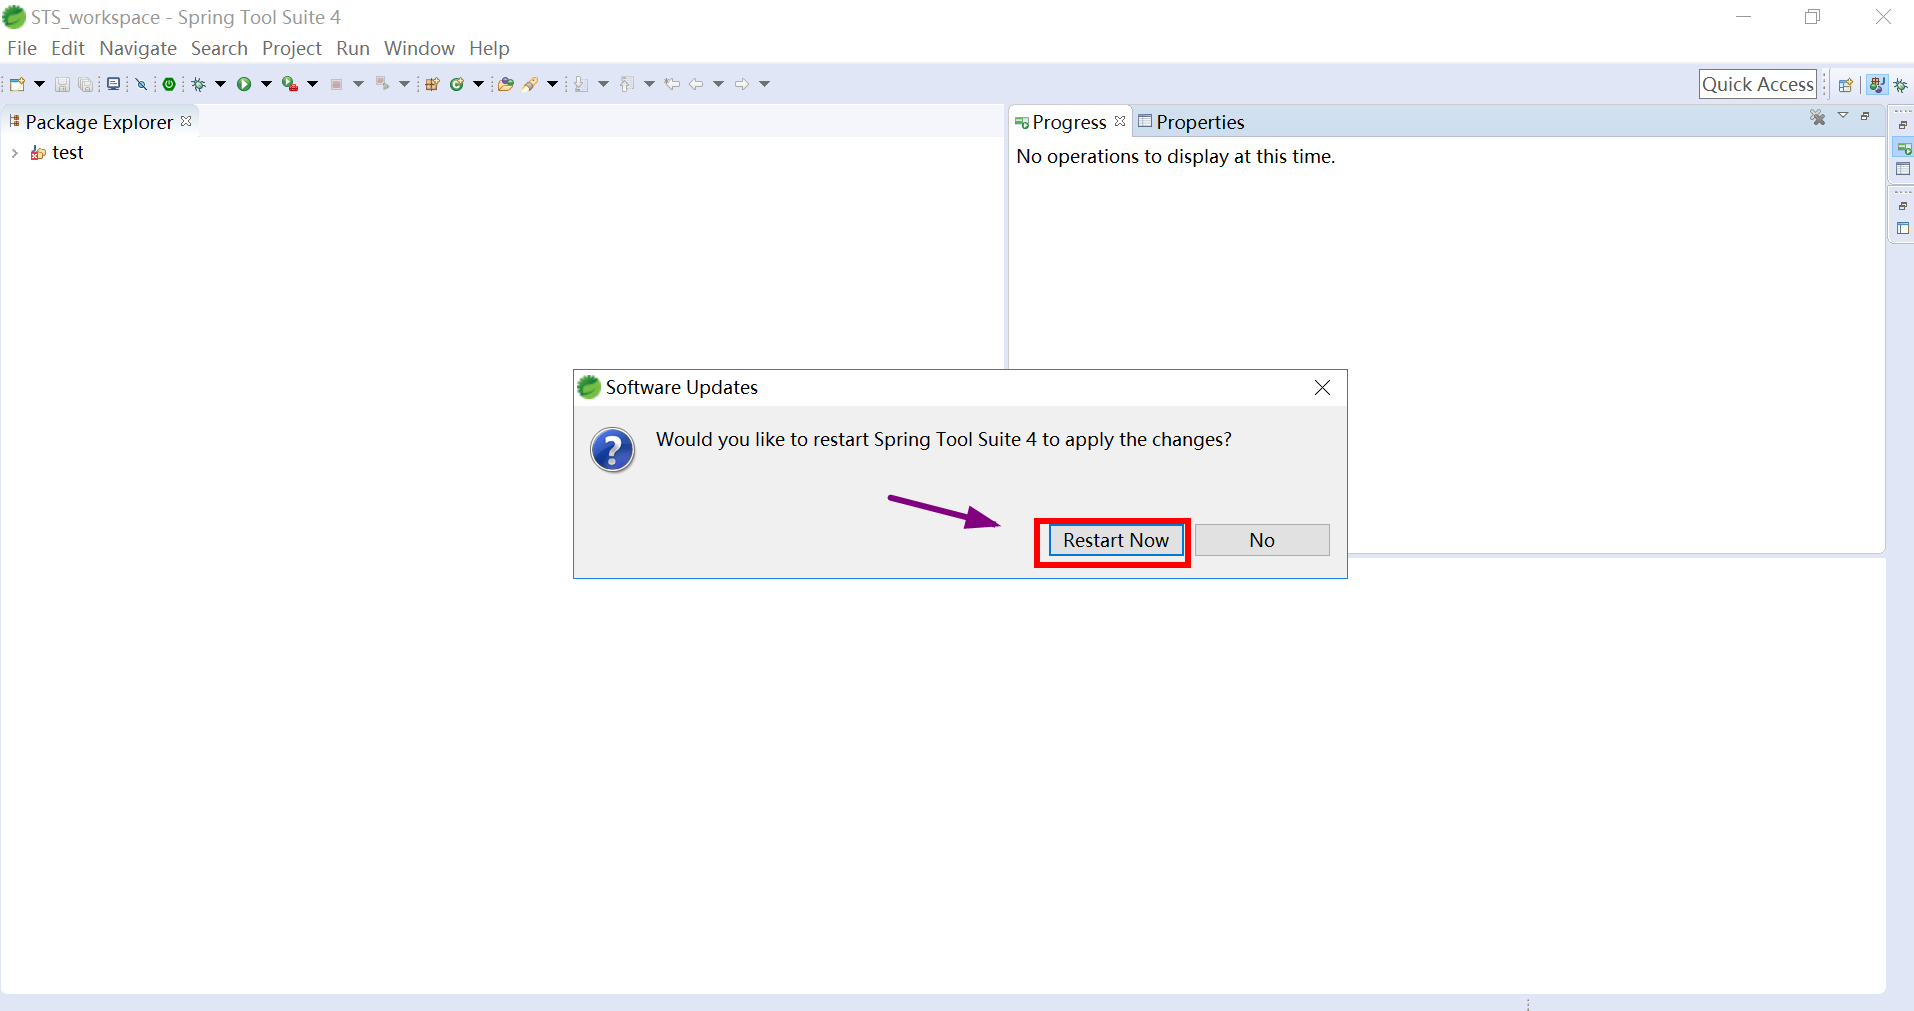Image resolution: width=1914 pixels, height=1011 pixels.
Task: Open the File menu
Action: (x=22, y=48)
